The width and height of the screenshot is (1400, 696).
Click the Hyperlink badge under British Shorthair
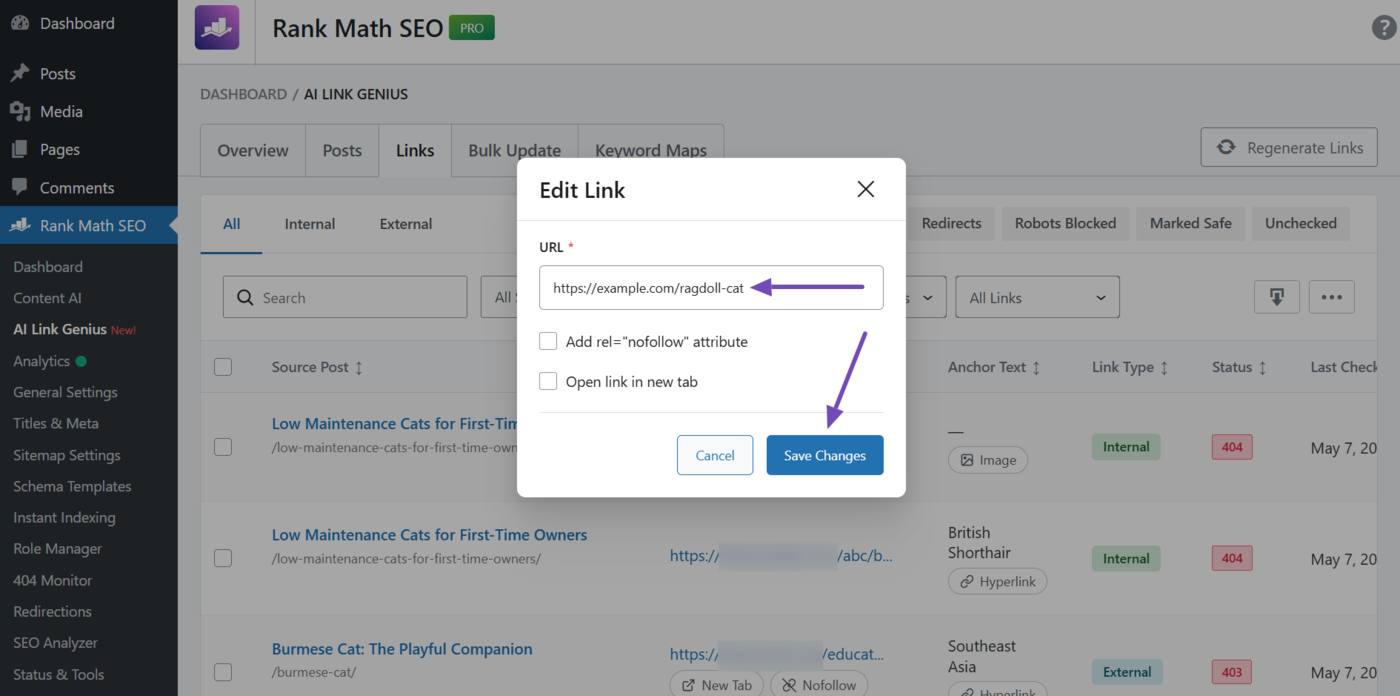998,581
